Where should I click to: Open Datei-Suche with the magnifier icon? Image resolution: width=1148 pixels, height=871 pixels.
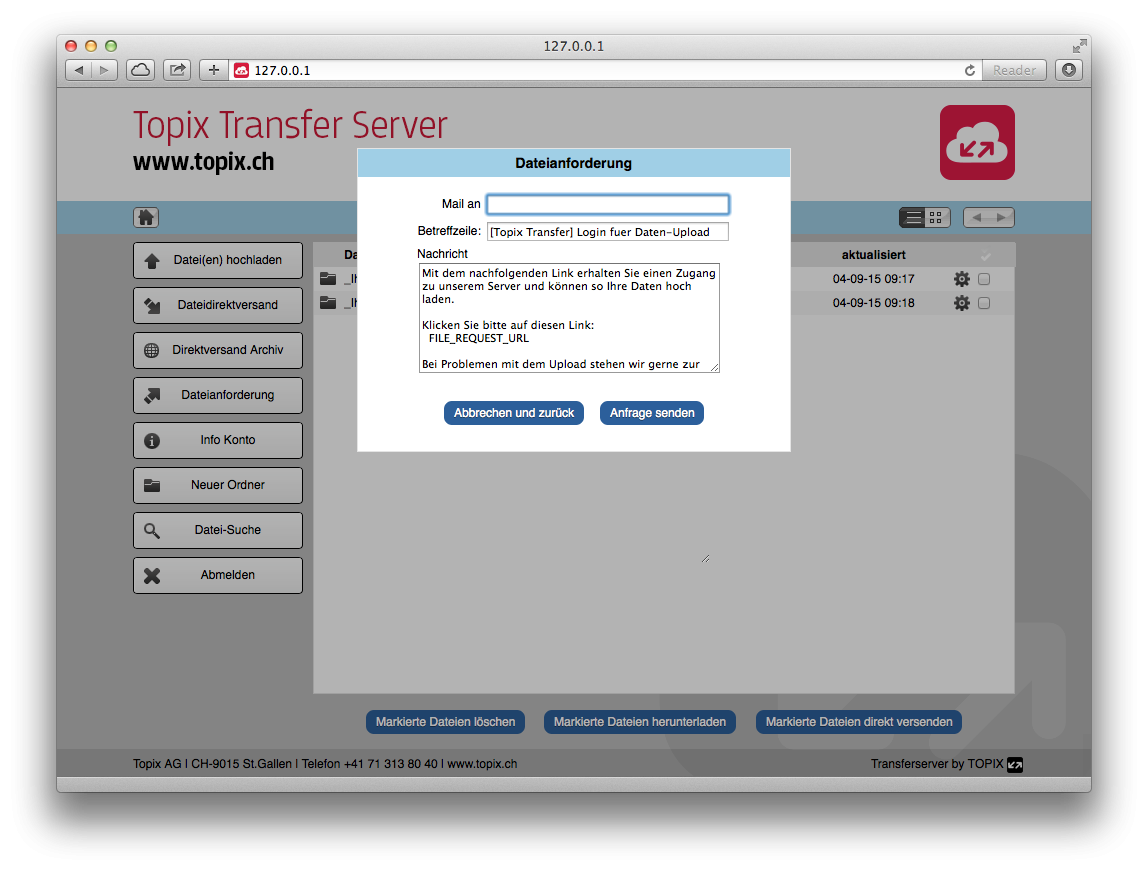[151, 530]
